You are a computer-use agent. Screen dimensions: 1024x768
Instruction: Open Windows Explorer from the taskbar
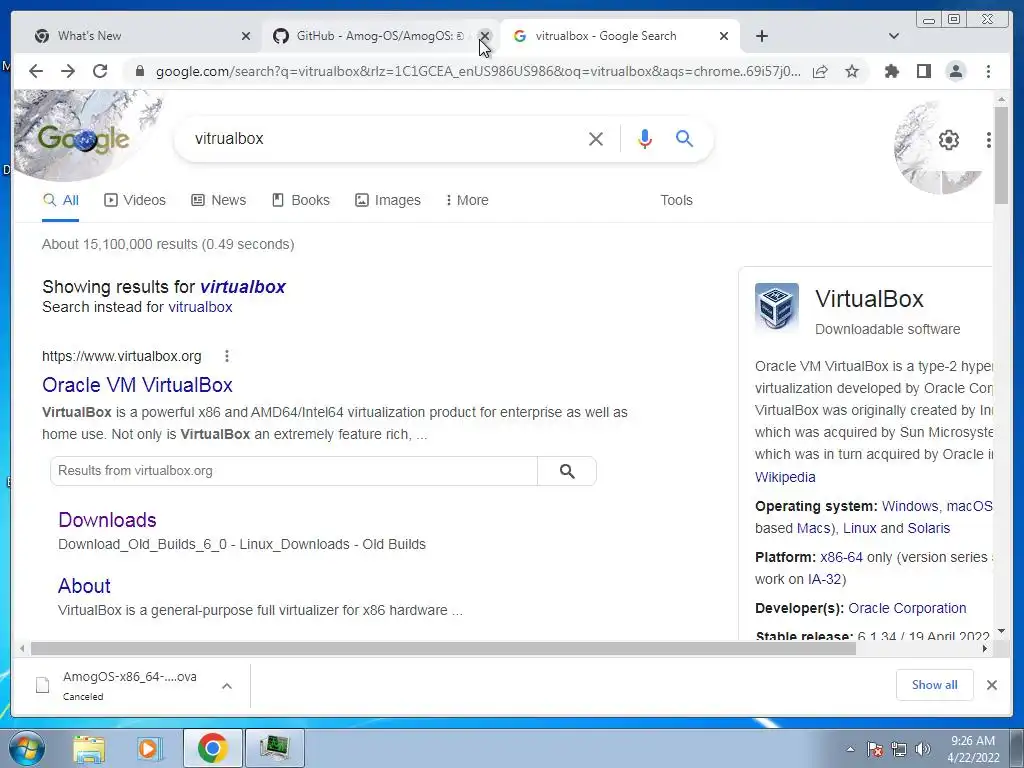[89, 748]
